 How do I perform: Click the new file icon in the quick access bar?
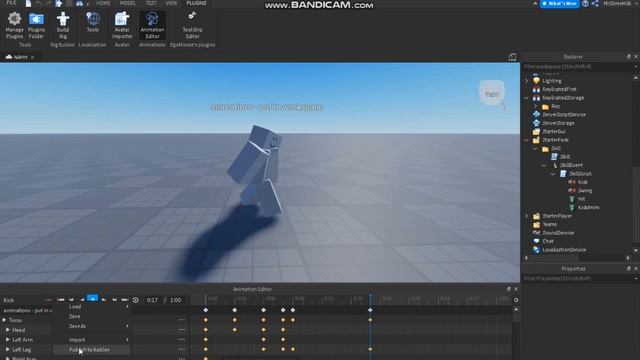coord(28,3)
